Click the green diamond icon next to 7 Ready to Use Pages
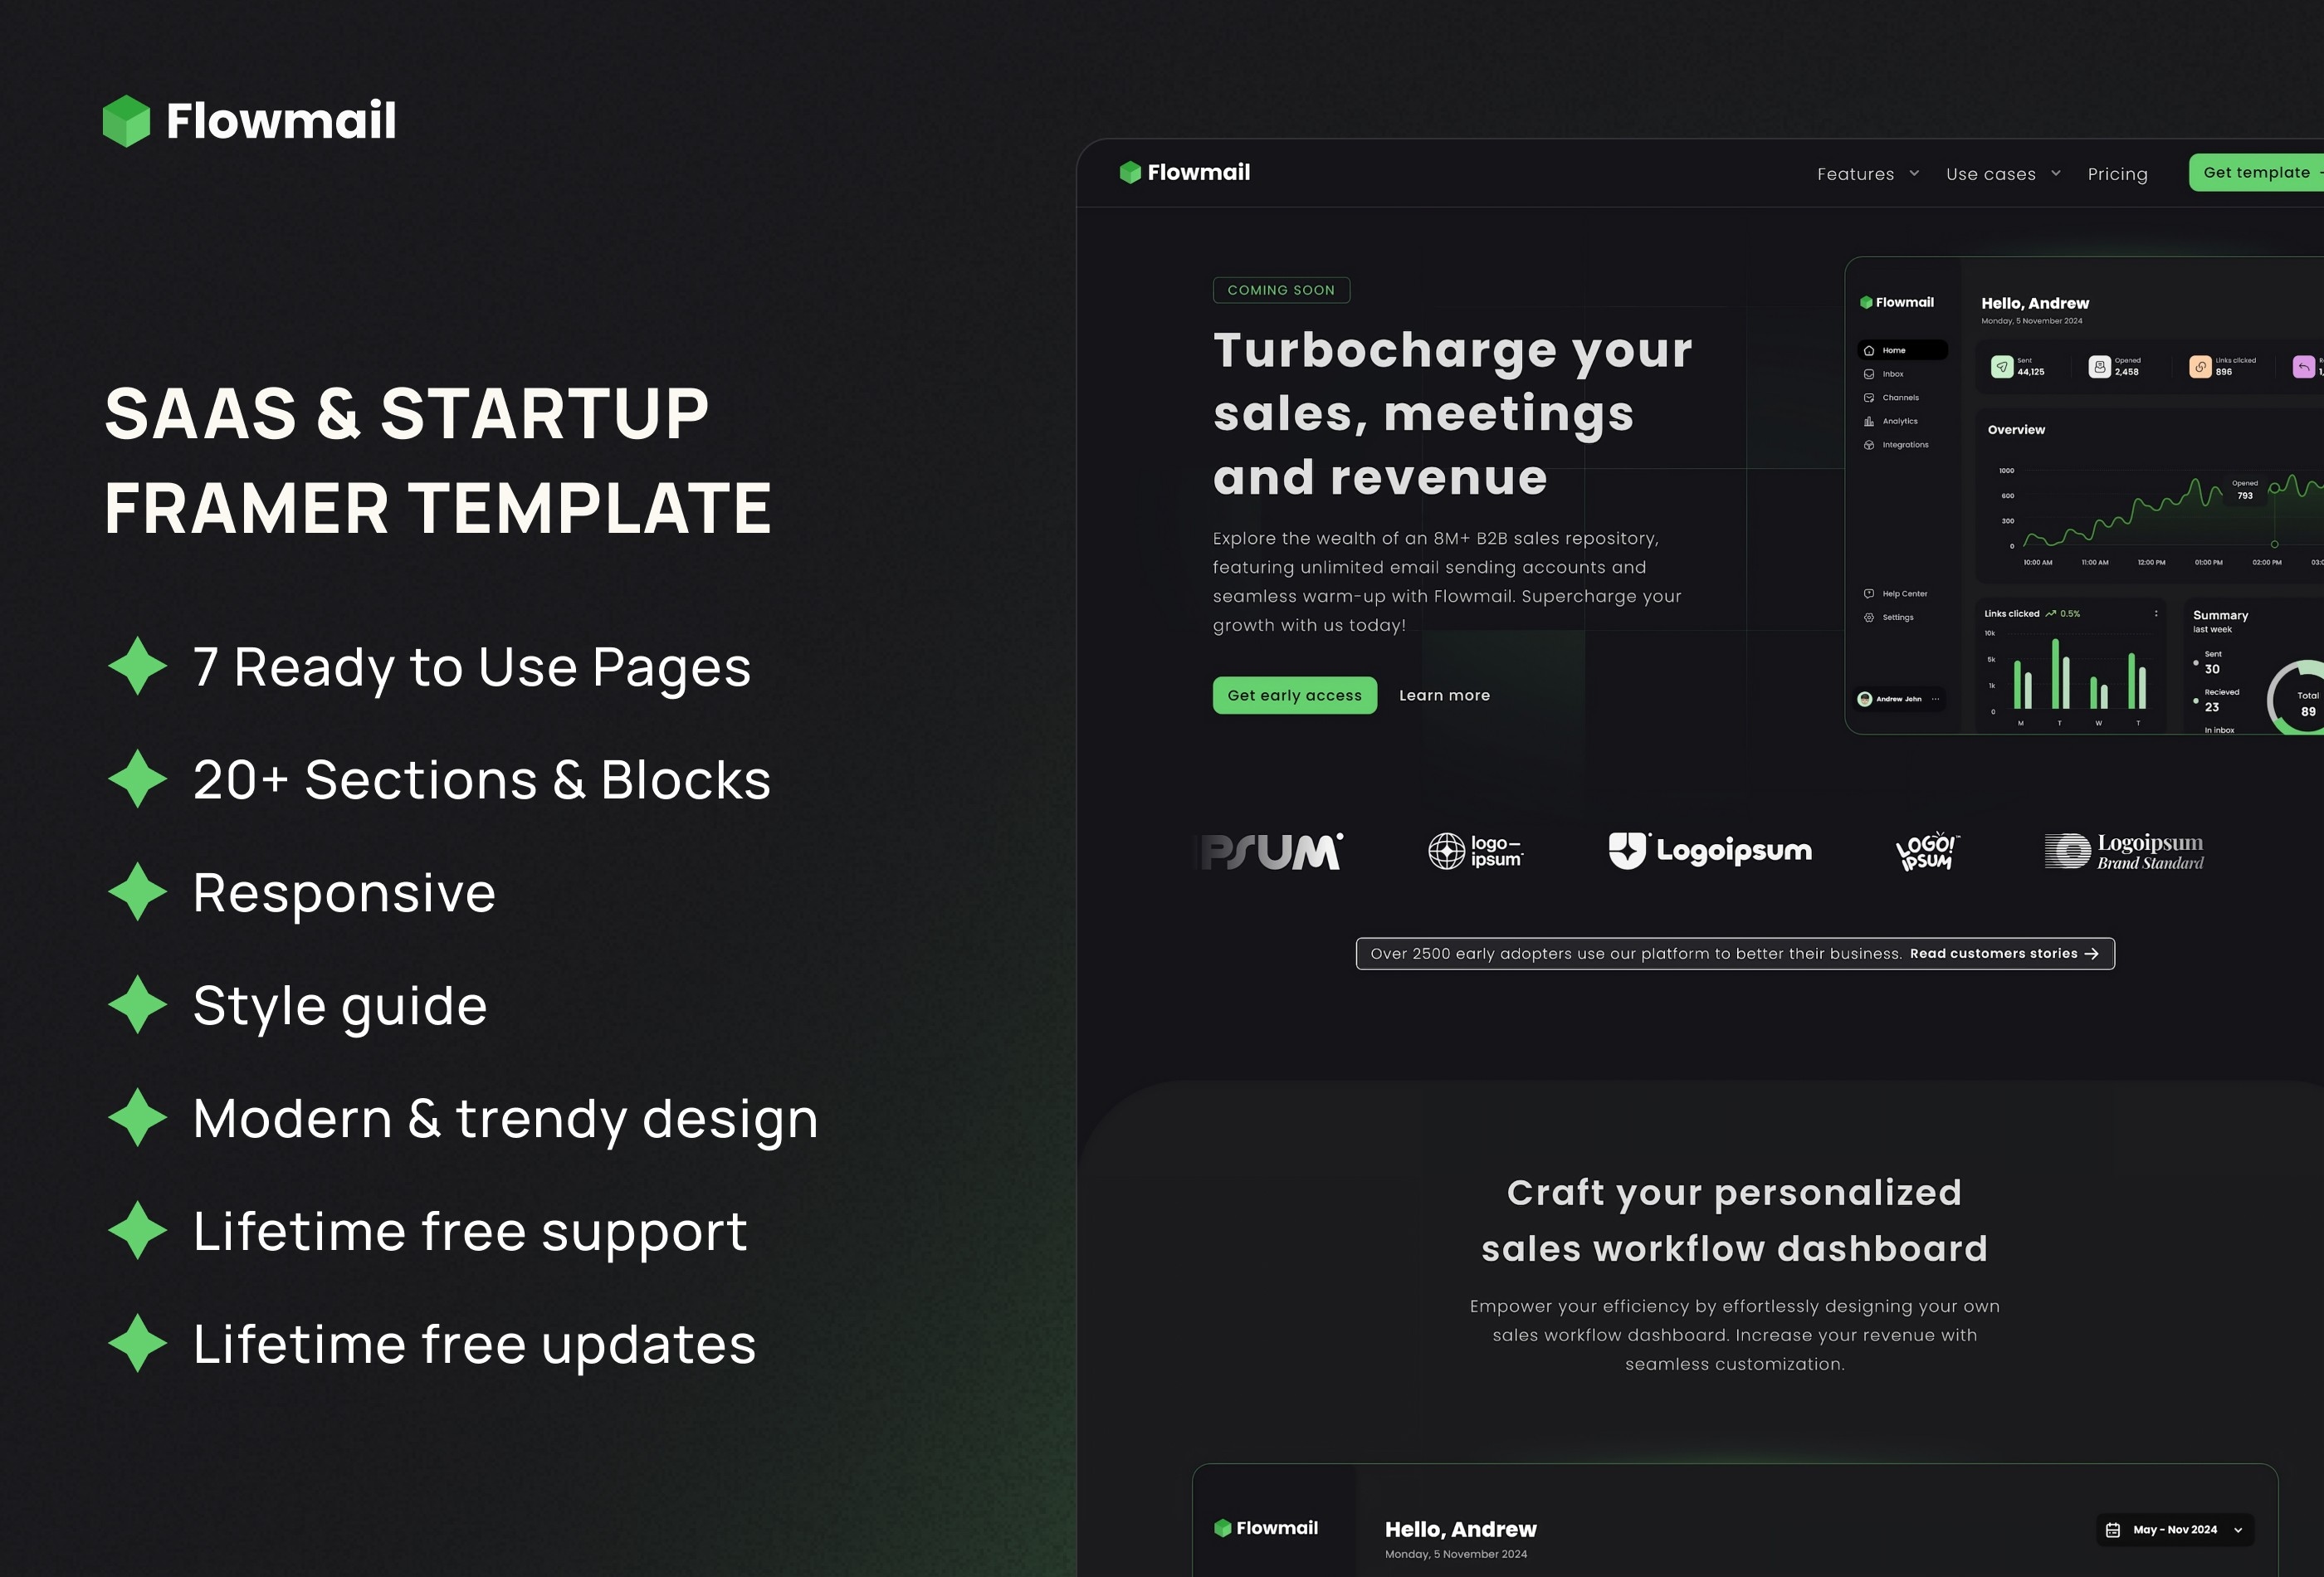This screenshot has width=2324, height=1577. coord(137,667)
